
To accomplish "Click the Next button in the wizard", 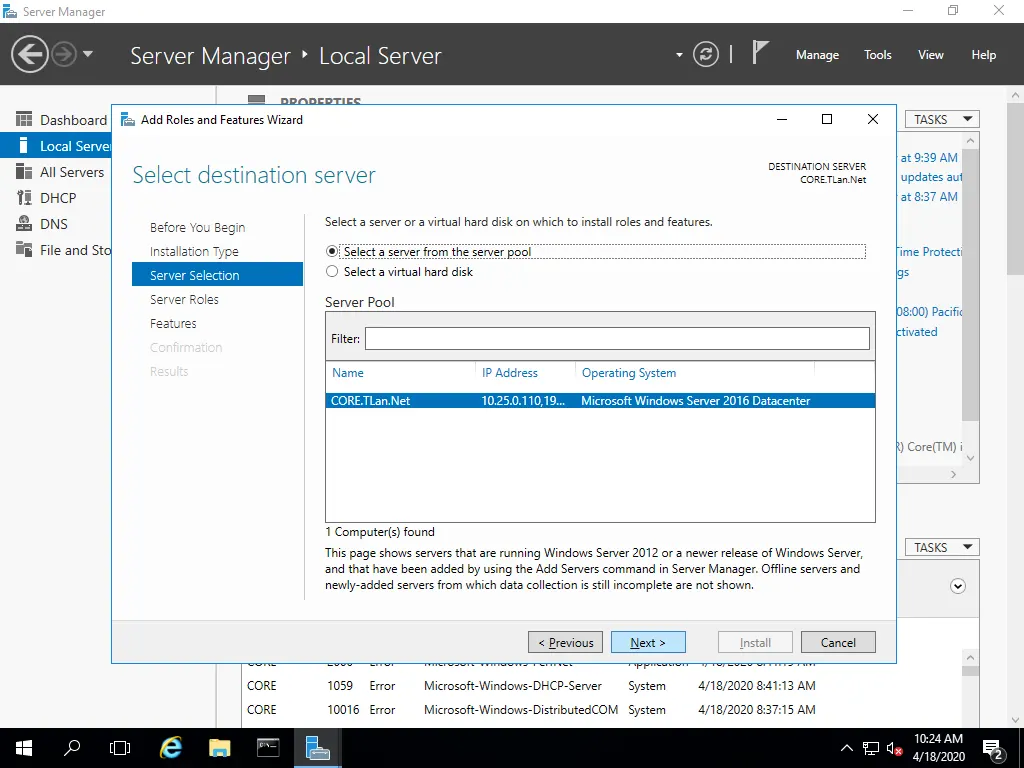I will (x=648, y=642).
